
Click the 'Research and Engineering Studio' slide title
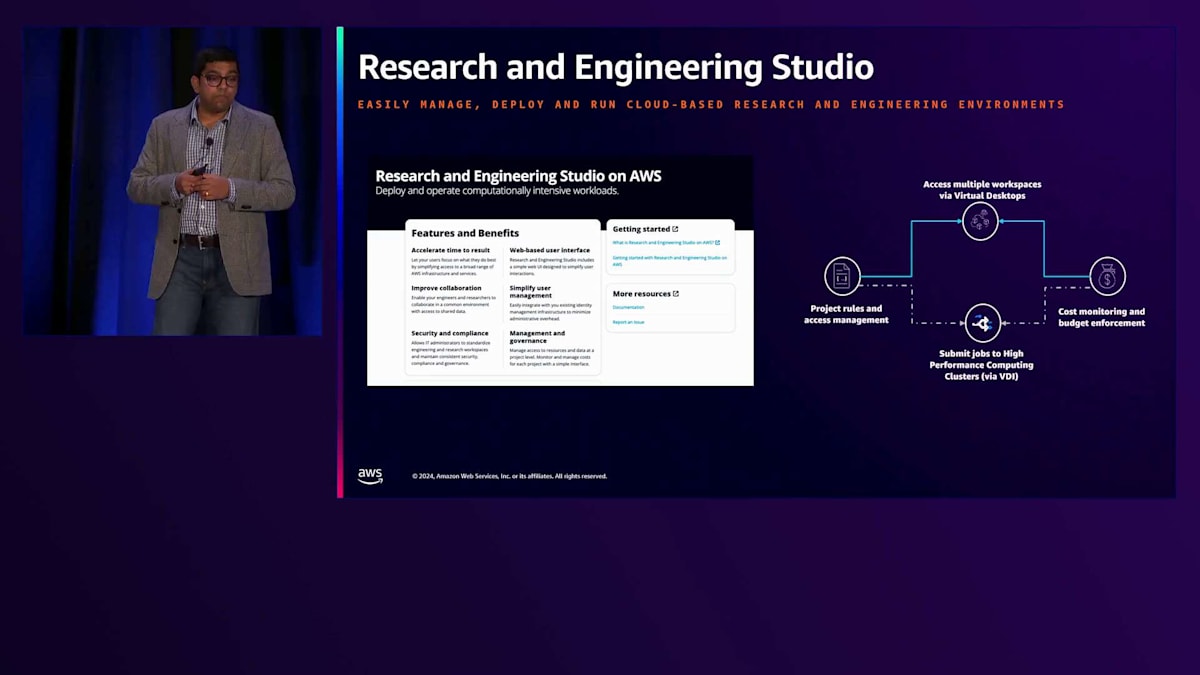point(616,67)
